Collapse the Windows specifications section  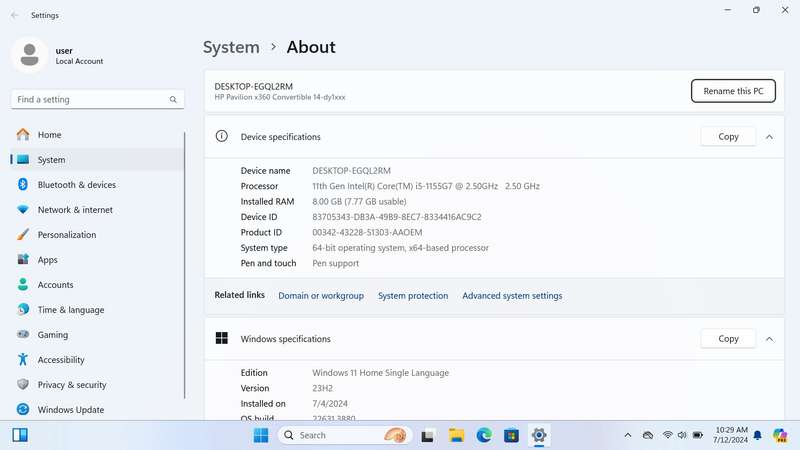[769, 339]
